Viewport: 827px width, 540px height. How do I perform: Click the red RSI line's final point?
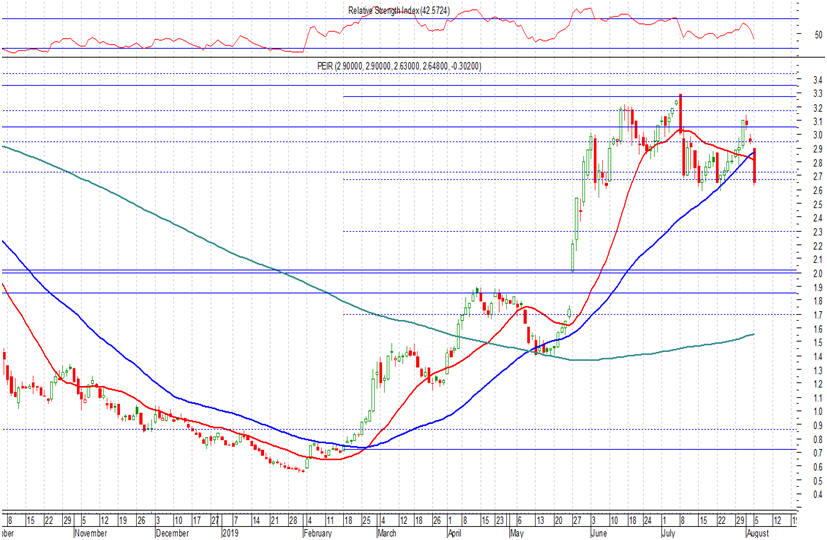(x=754, y=39)
